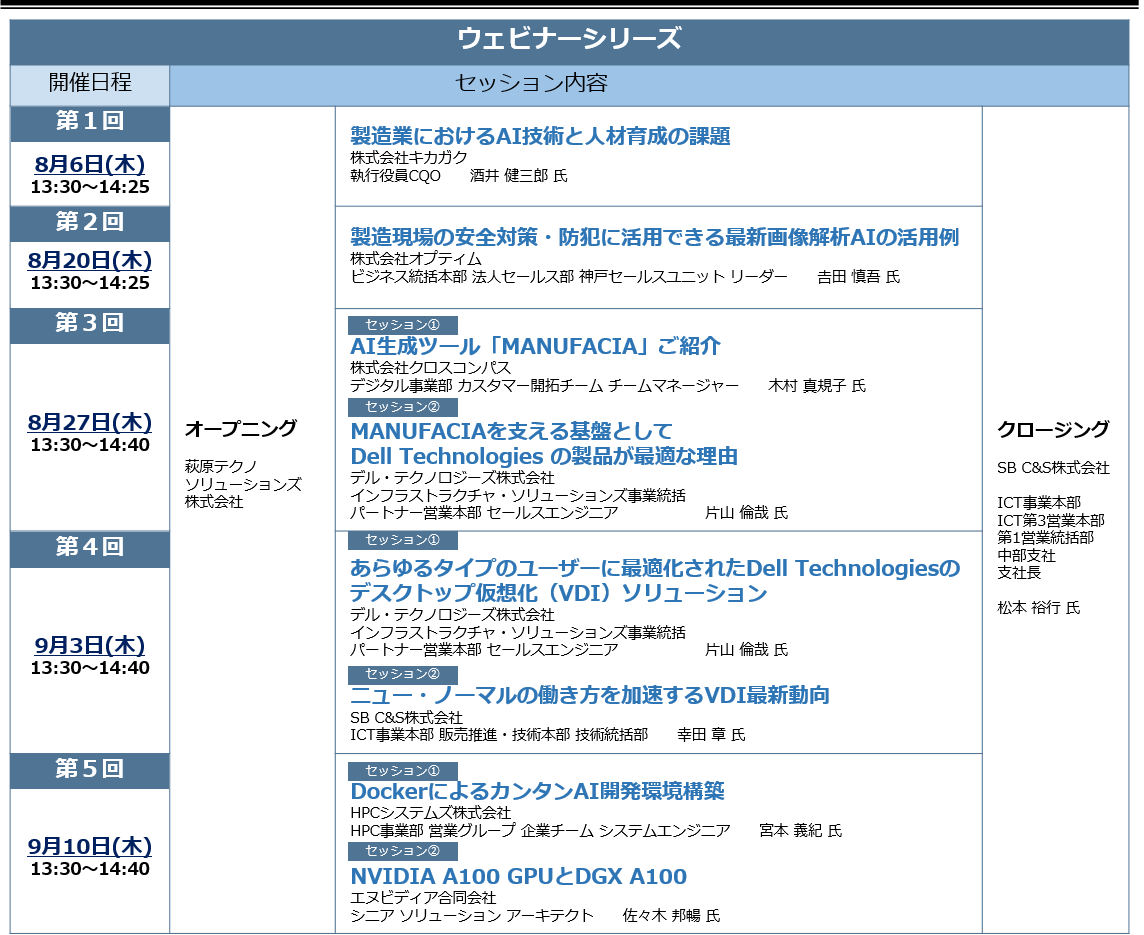Click title DockerによるカンタンAI開発環境構築

click(x=537, y=791)
